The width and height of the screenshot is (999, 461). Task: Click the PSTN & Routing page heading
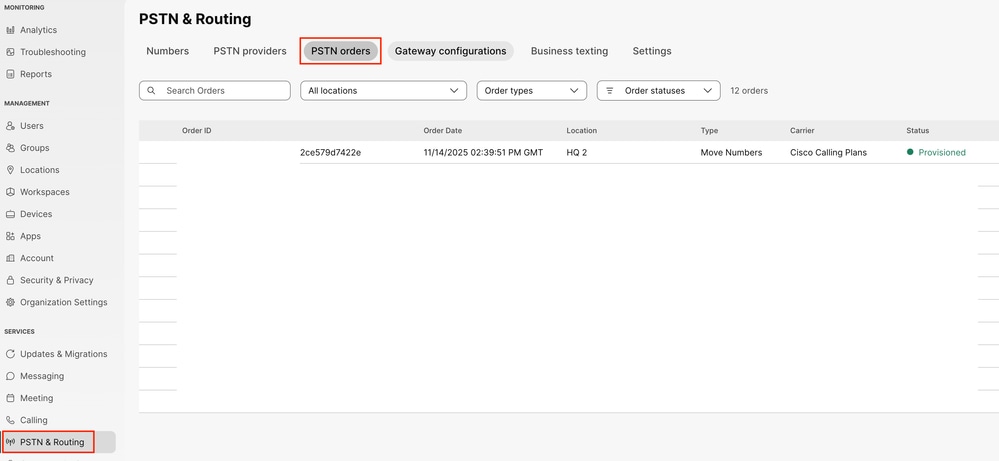pos(195,19)
